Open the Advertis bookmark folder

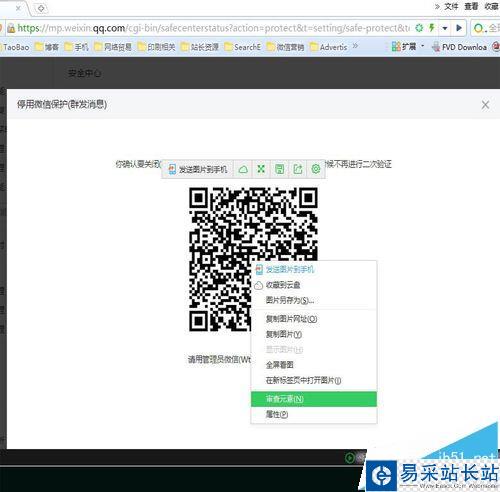329,47
